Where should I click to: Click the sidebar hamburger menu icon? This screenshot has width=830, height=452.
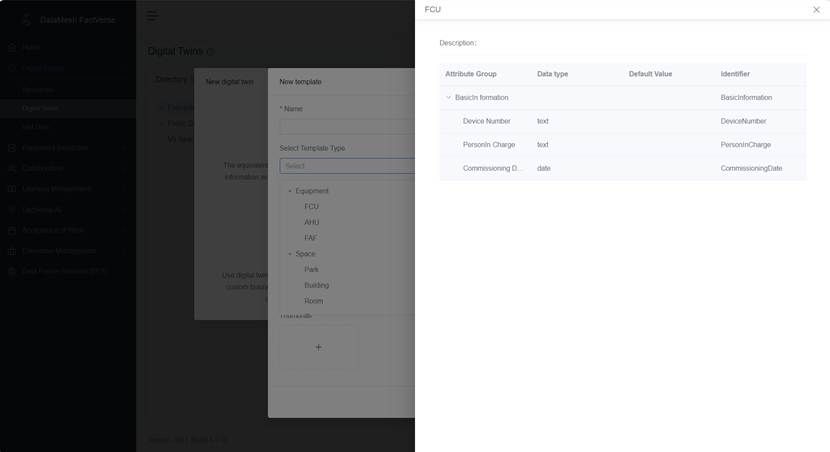(x=152, y=16)
